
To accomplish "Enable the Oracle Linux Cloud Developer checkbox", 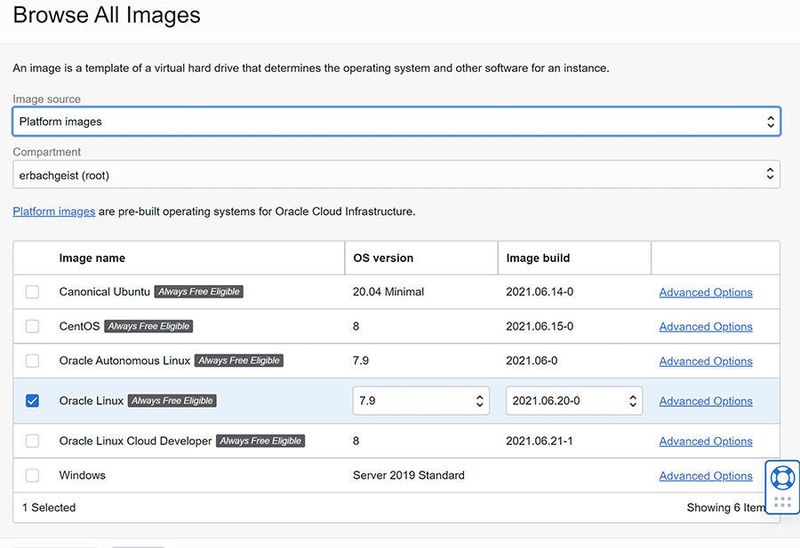I will tap(33, 441).
